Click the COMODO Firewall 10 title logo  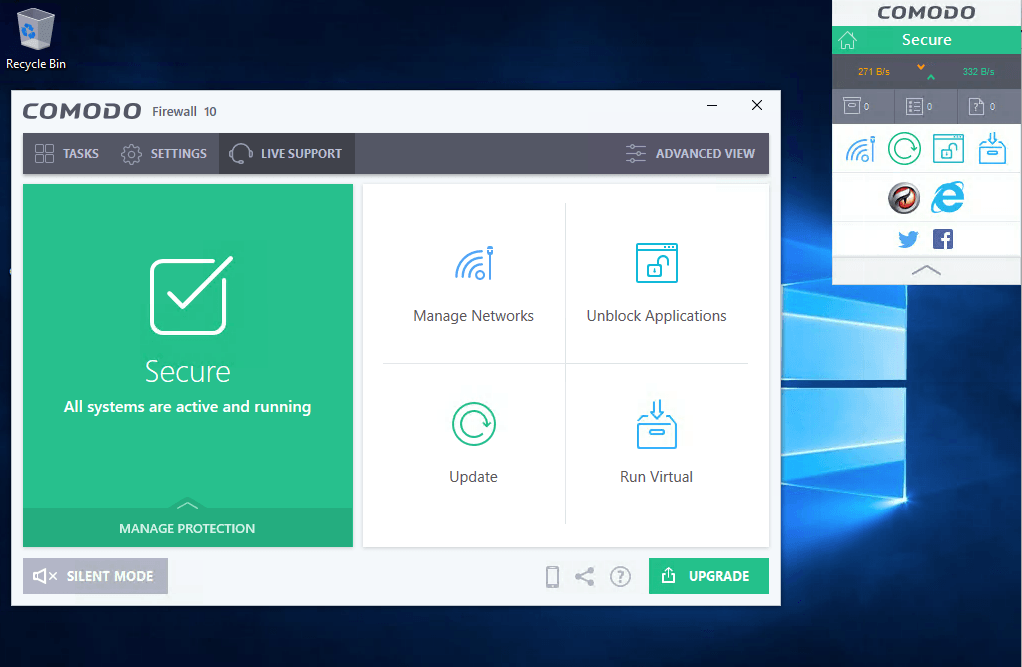point(120,111)
